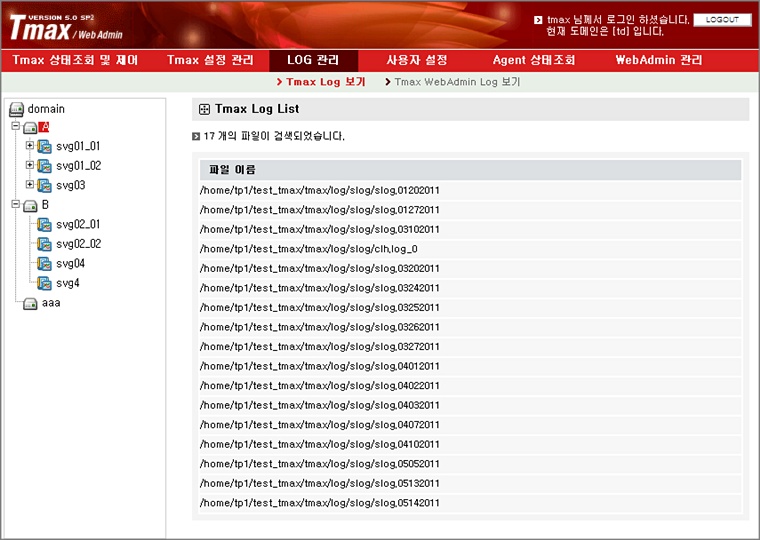Open log file slog.03252011
This screenshot has height=540, width=760.
[320, 308]
